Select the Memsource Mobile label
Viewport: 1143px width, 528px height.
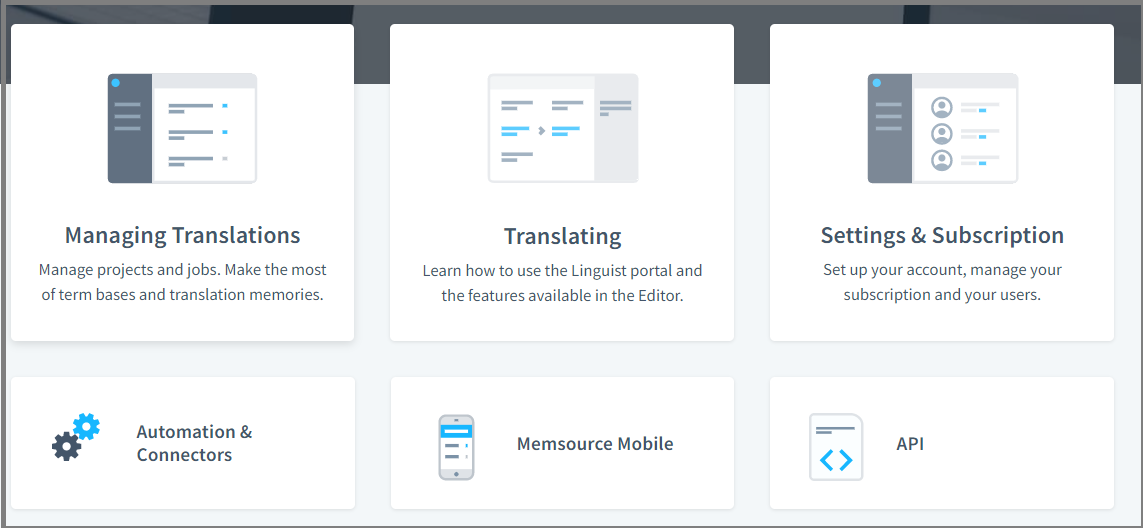pyautogui.click(x=595, y=444)
